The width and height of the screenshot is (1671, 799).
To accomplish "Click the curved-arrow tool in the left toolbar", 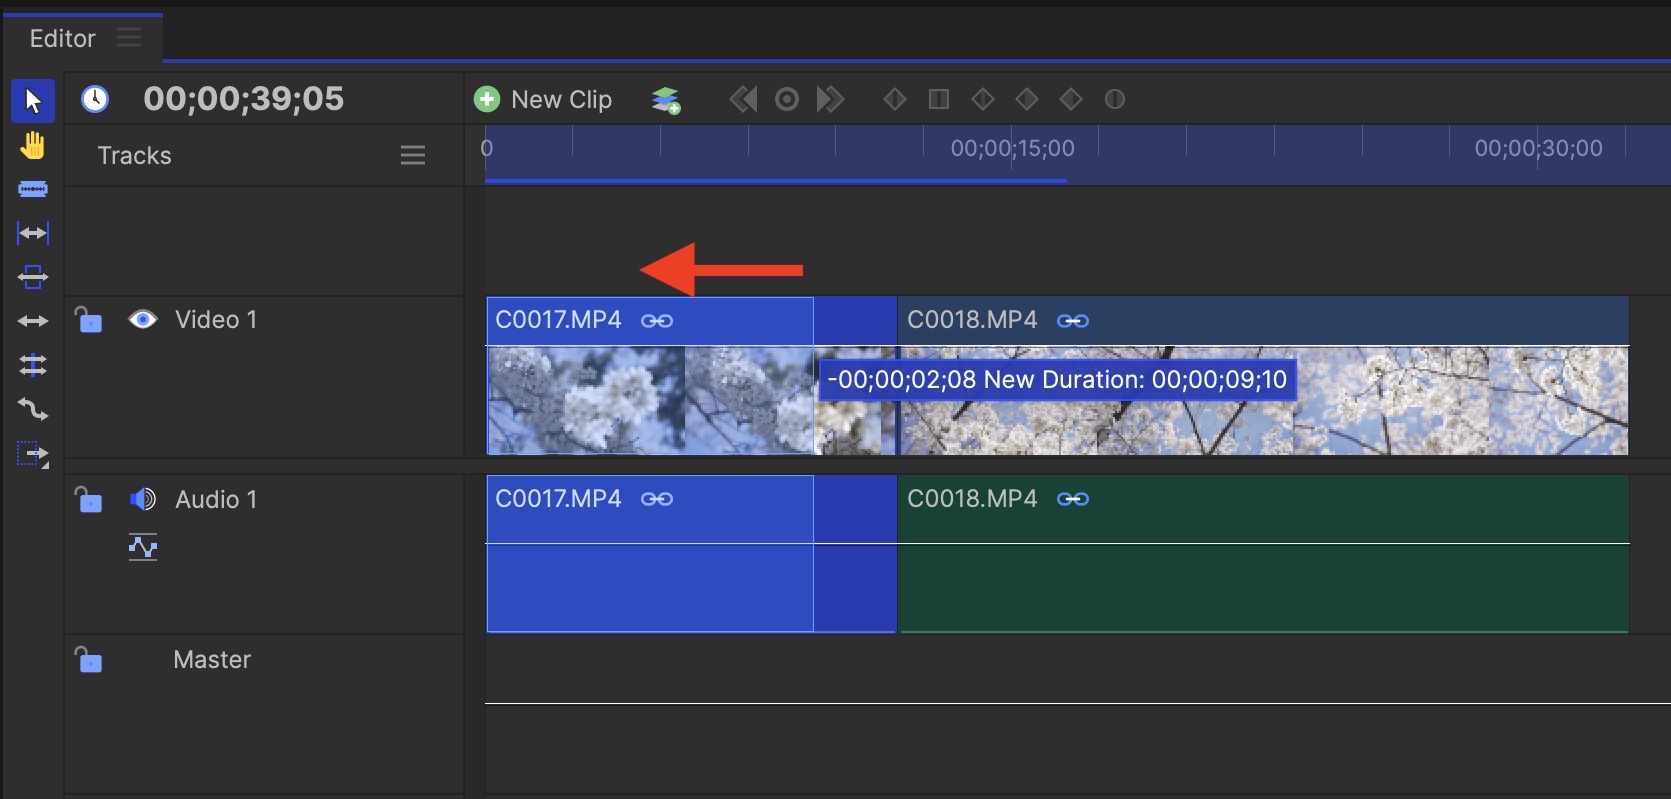I will (32, 409).
